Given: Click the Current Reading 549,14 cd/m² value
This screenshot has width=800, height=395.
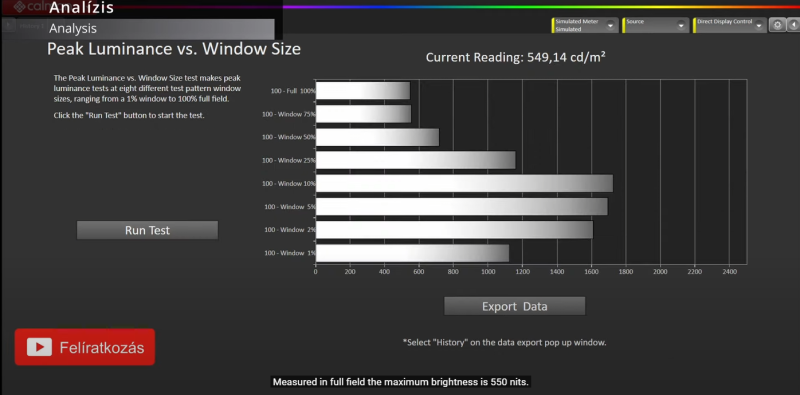Looking at the screenshot, I should tap(515, 57).
